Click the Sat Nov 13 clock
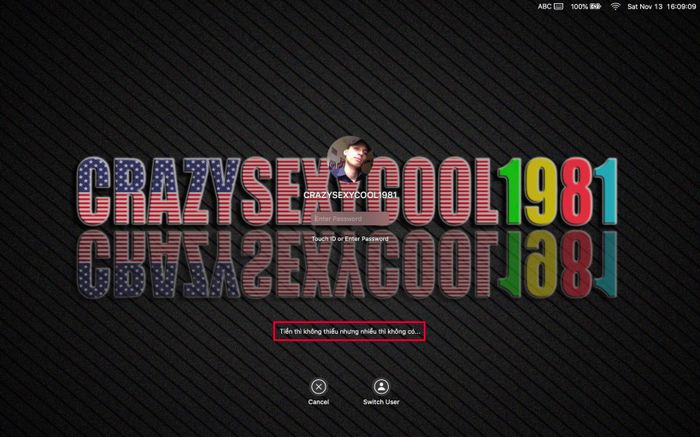 [662, 7]
